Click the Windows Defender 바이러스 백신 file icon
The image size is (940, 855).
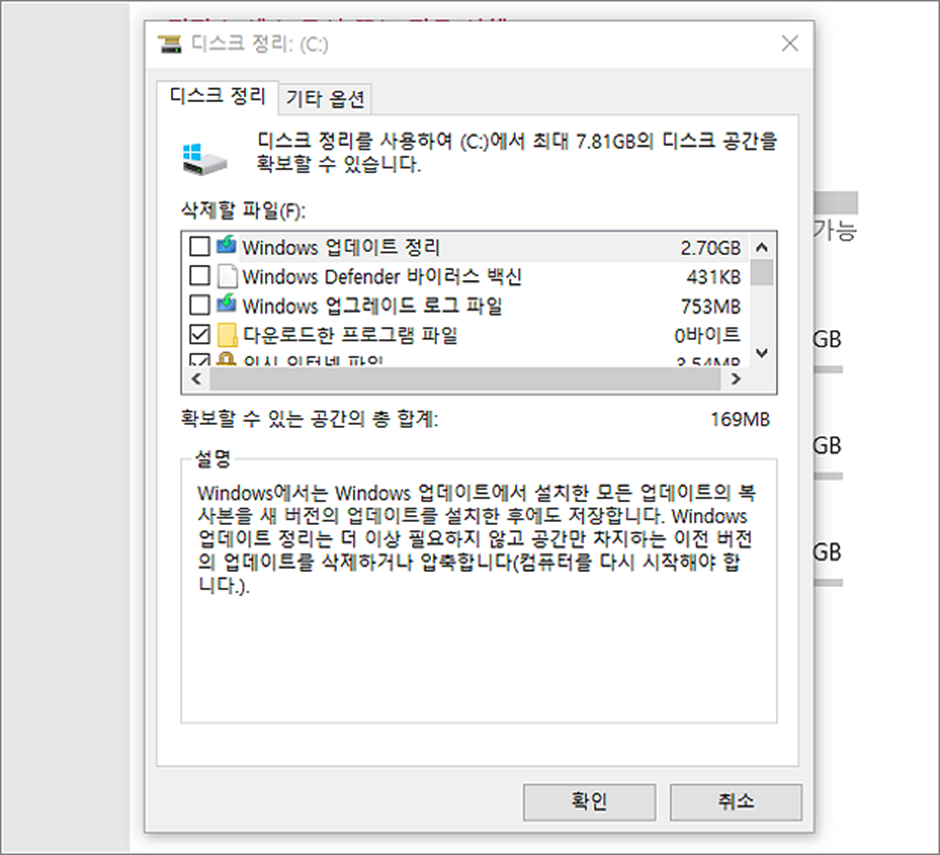tap(227, 276)
